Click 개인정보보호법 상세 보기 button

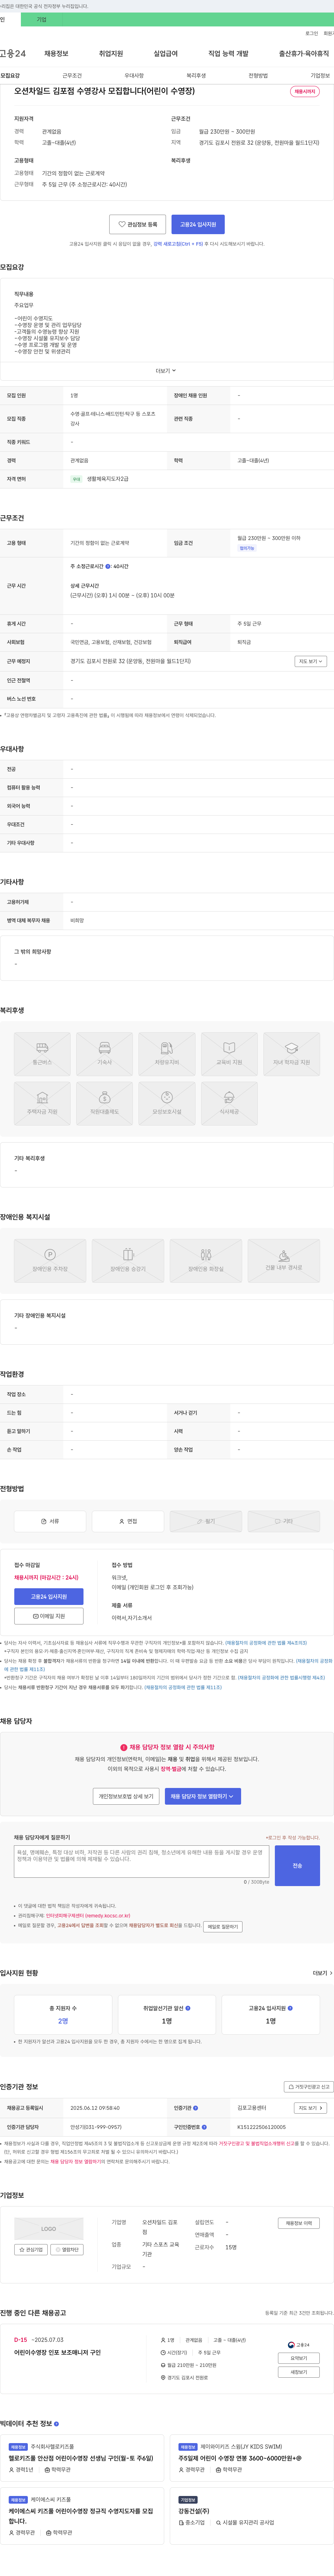click(126, 1796)
